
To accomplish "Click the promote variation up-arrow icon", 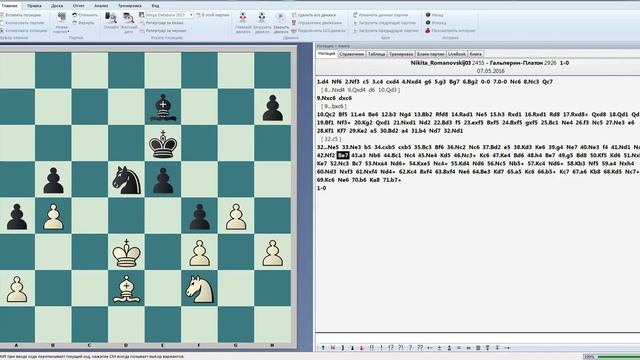I will coord(323,348).
